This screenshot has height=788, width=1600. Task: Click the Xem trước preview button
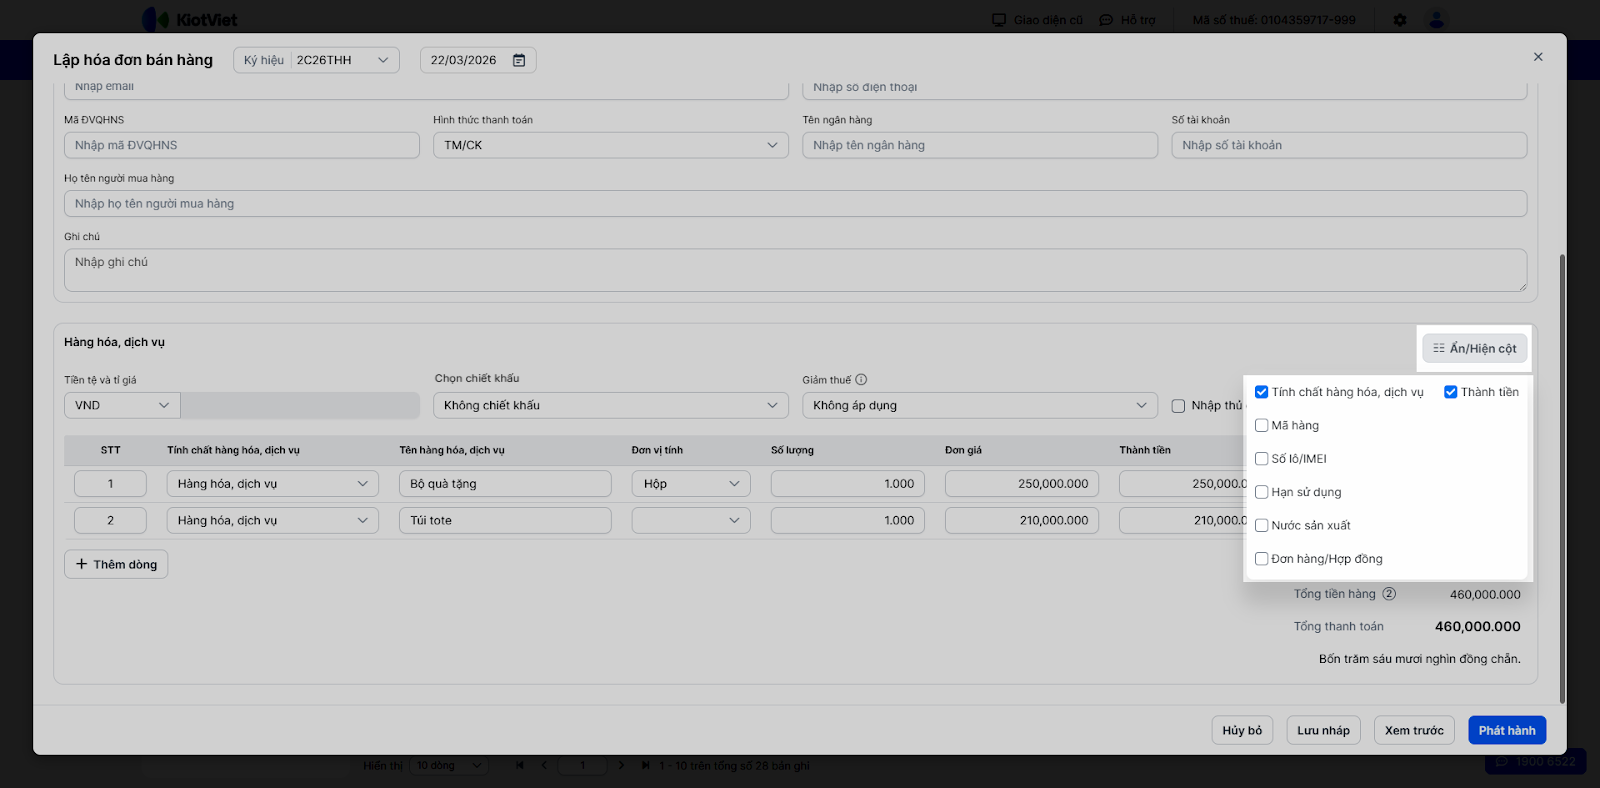1414,730
